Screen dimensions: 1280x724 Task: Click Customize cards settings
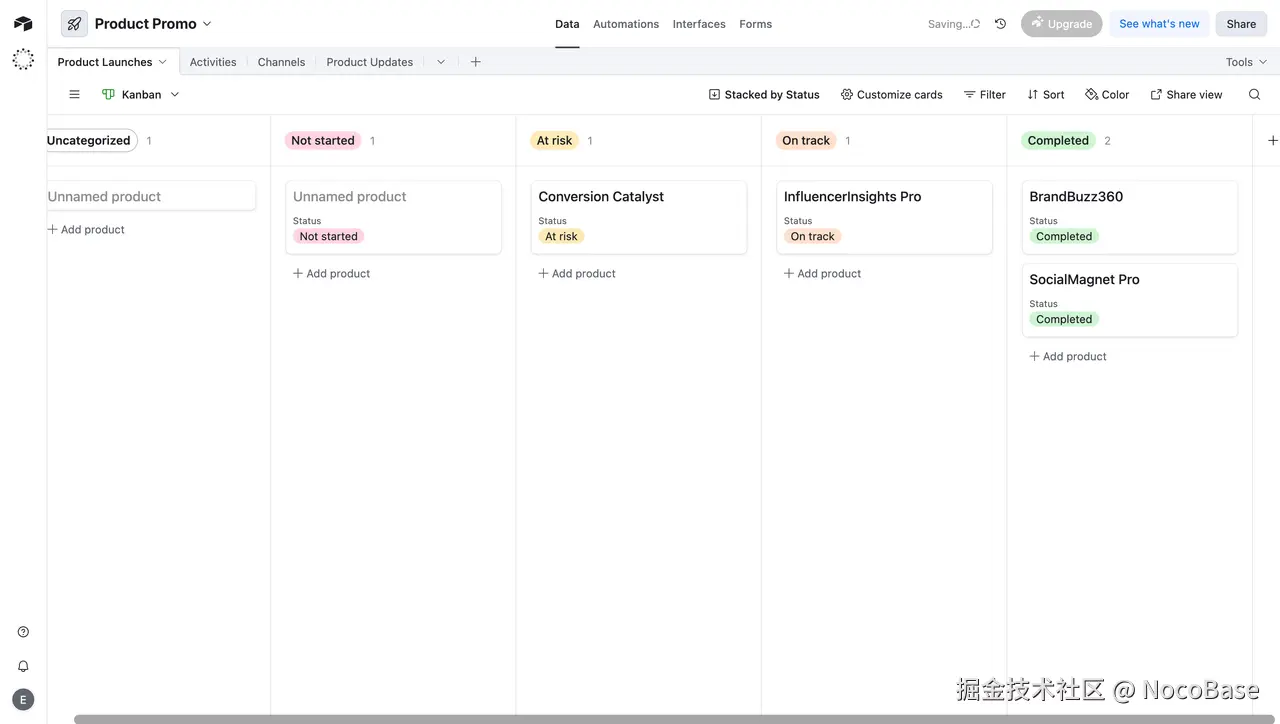tap(891, 94)
